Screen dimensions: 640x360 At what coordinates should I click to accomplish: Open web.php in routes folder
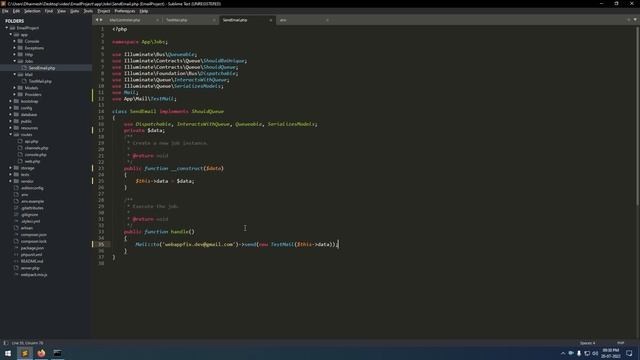click(32, 161)
